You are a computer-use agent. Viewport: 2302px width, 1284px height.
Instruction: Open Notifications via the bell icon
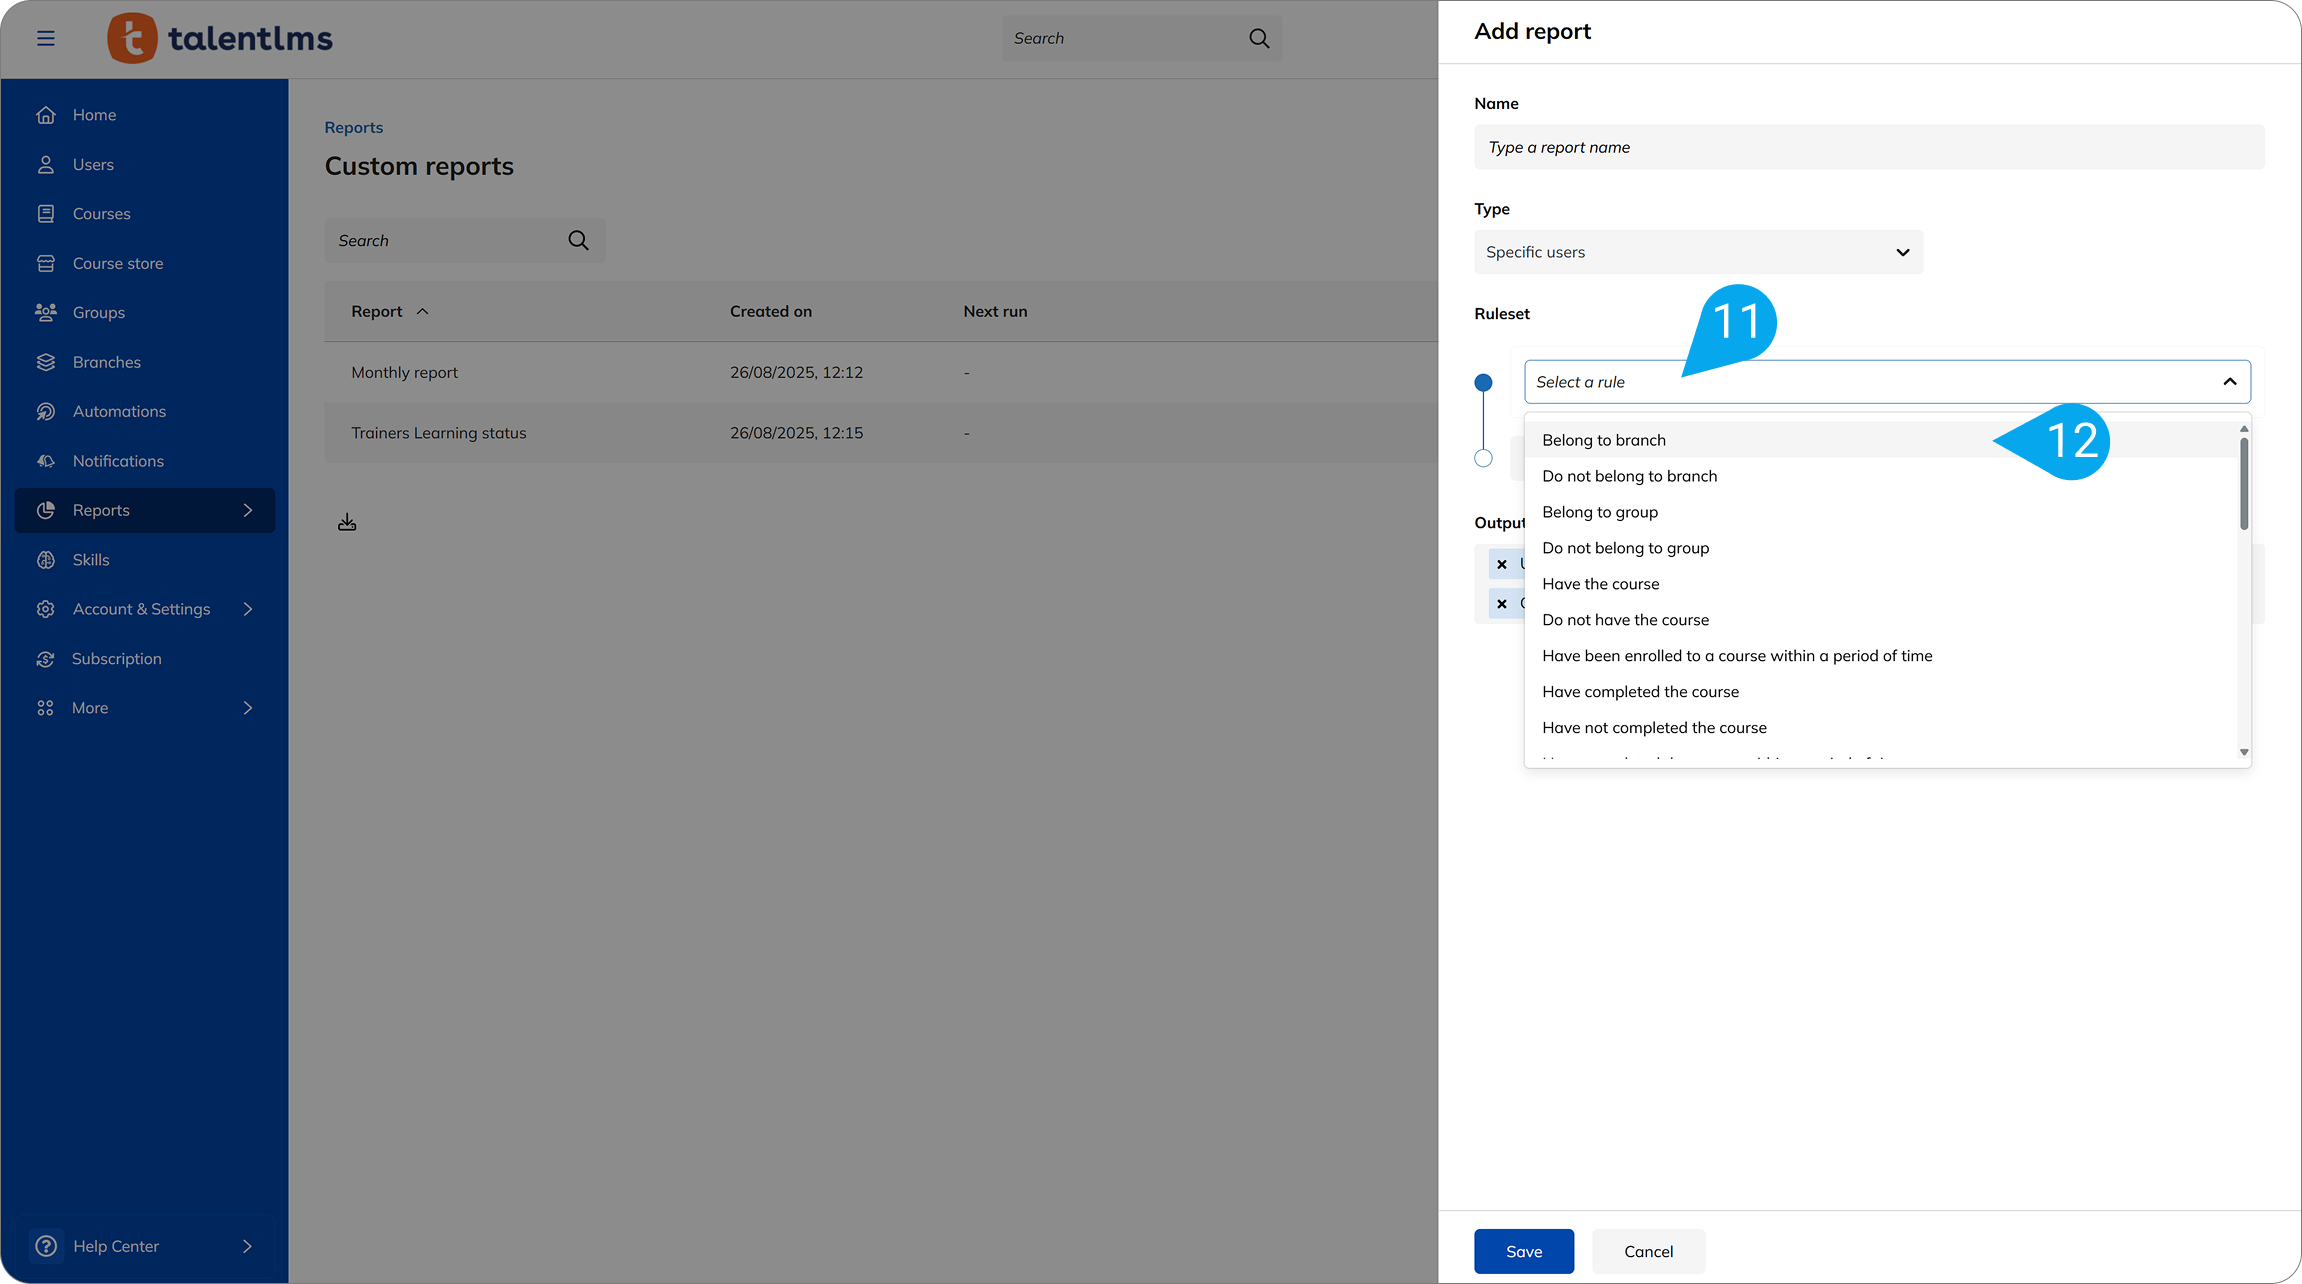coord(46,460)
